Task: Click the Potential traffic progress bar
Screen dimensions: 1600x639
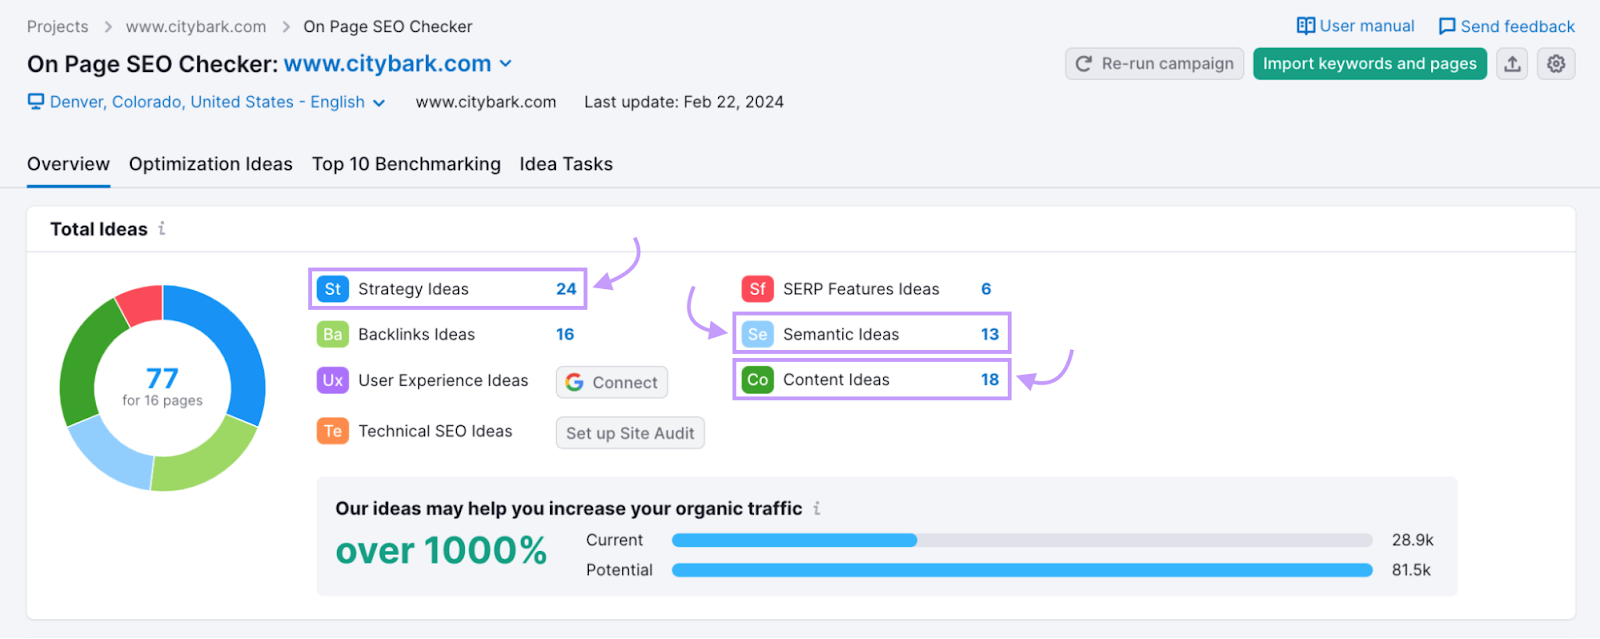Action: [x=1022, y=570]
